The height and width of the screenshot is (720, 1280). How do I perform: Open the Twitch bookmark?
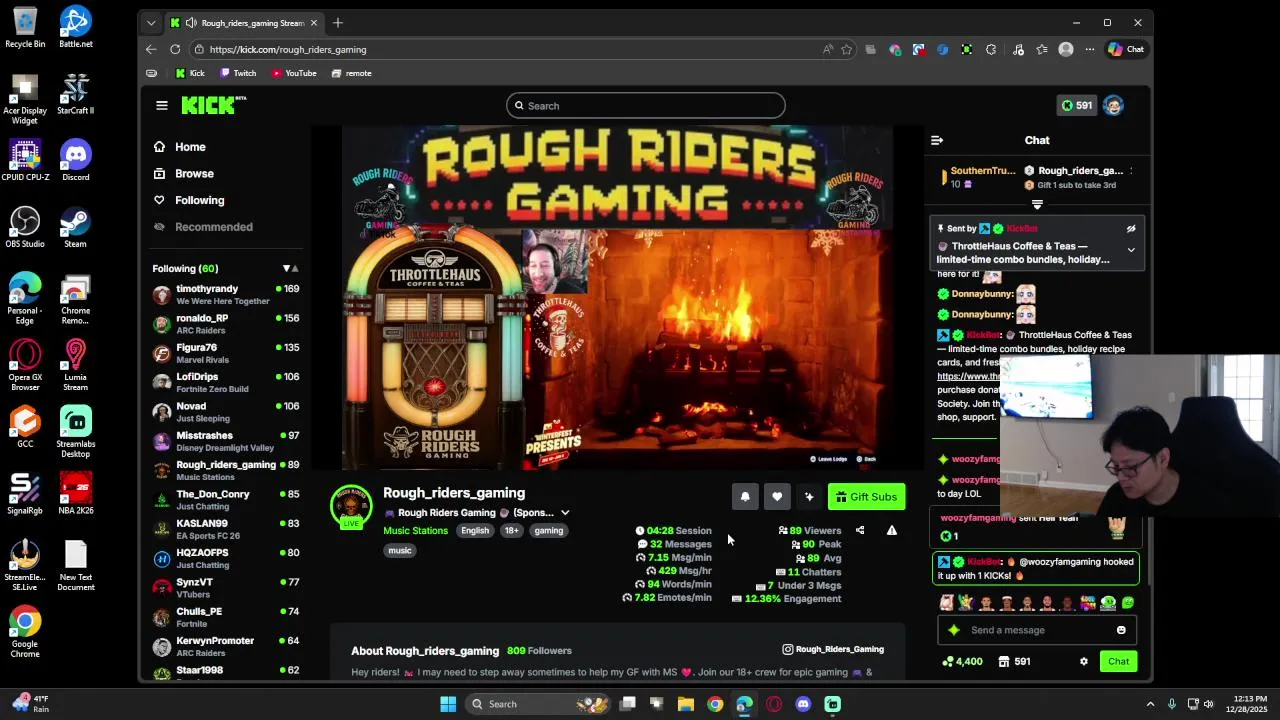point(238,73)
